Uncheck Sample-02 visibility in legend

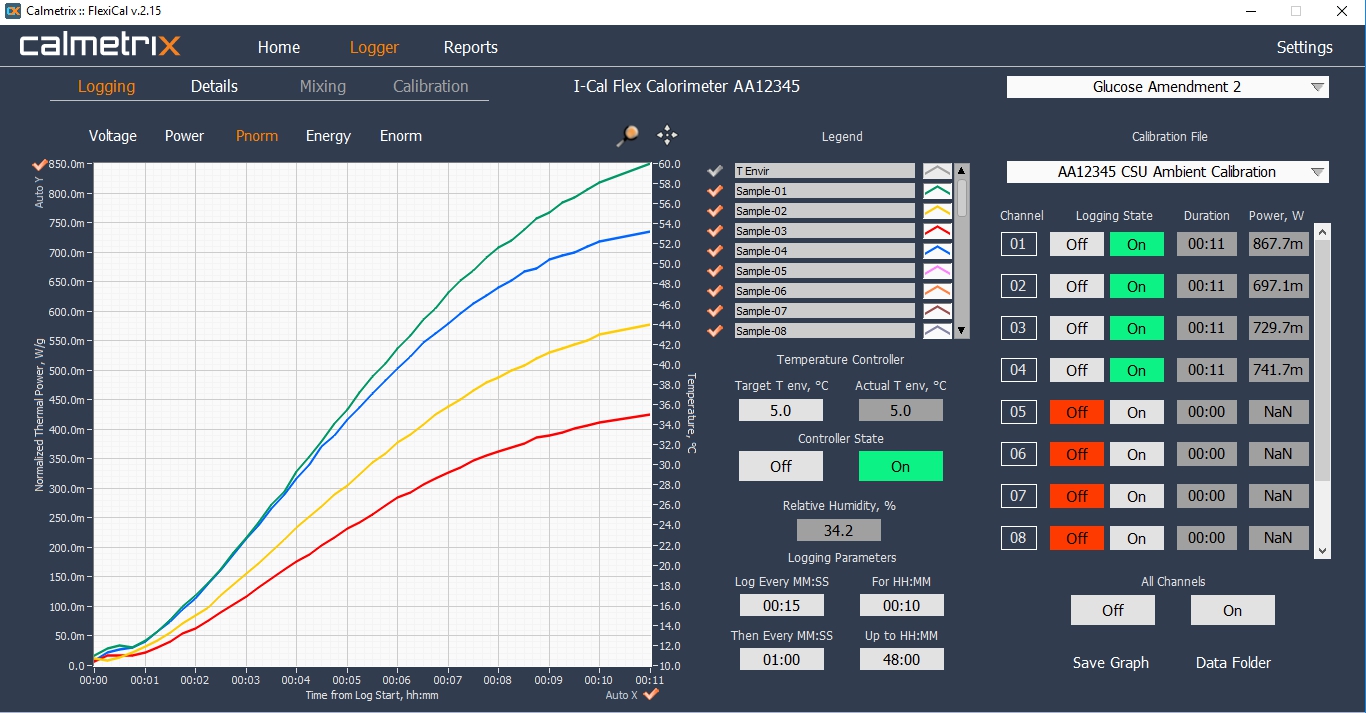pyautogui.click(x=715, y=211)
